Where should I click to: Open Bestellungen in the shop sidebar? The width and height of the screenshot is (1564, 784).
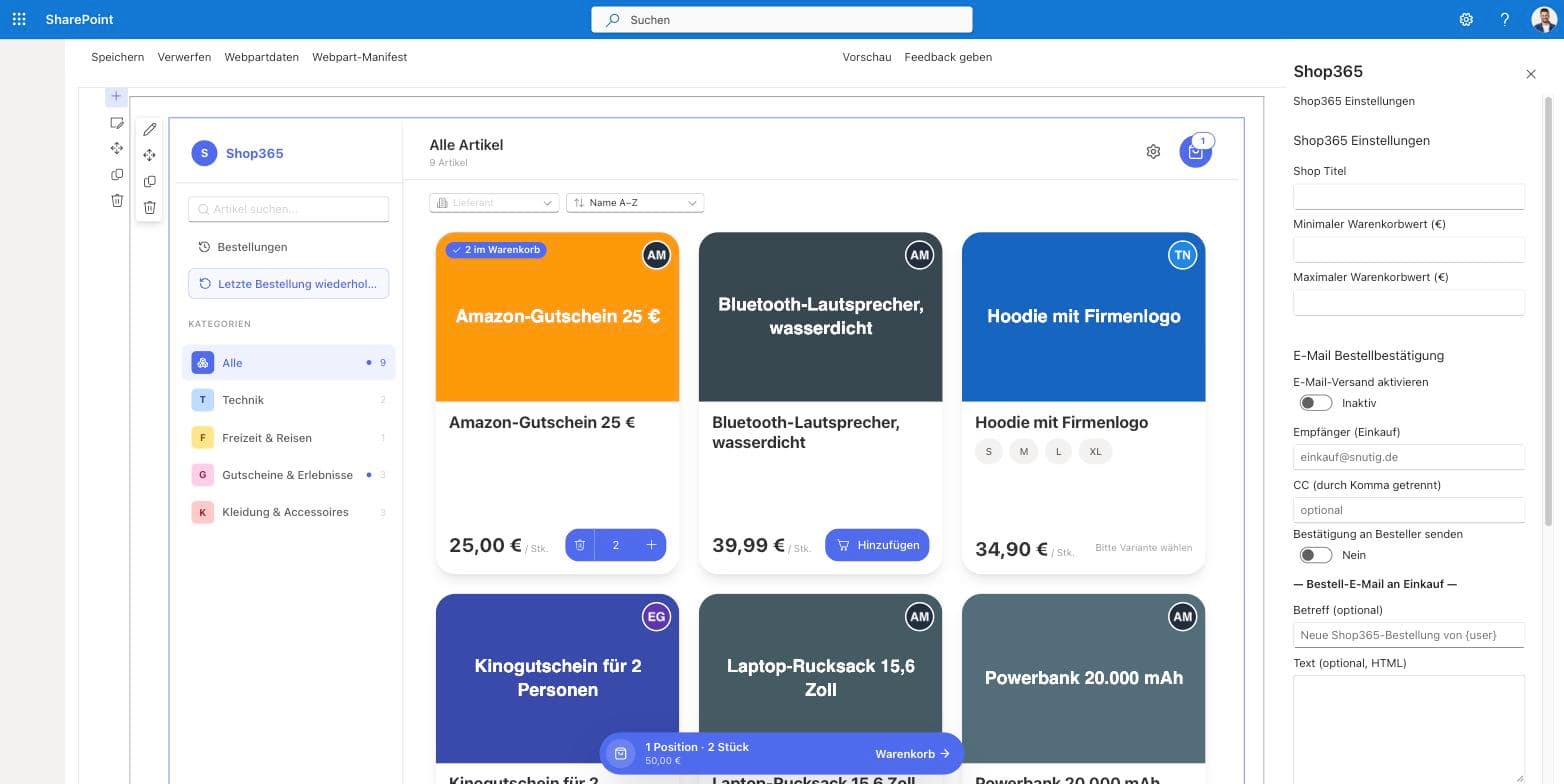point(288,247)
